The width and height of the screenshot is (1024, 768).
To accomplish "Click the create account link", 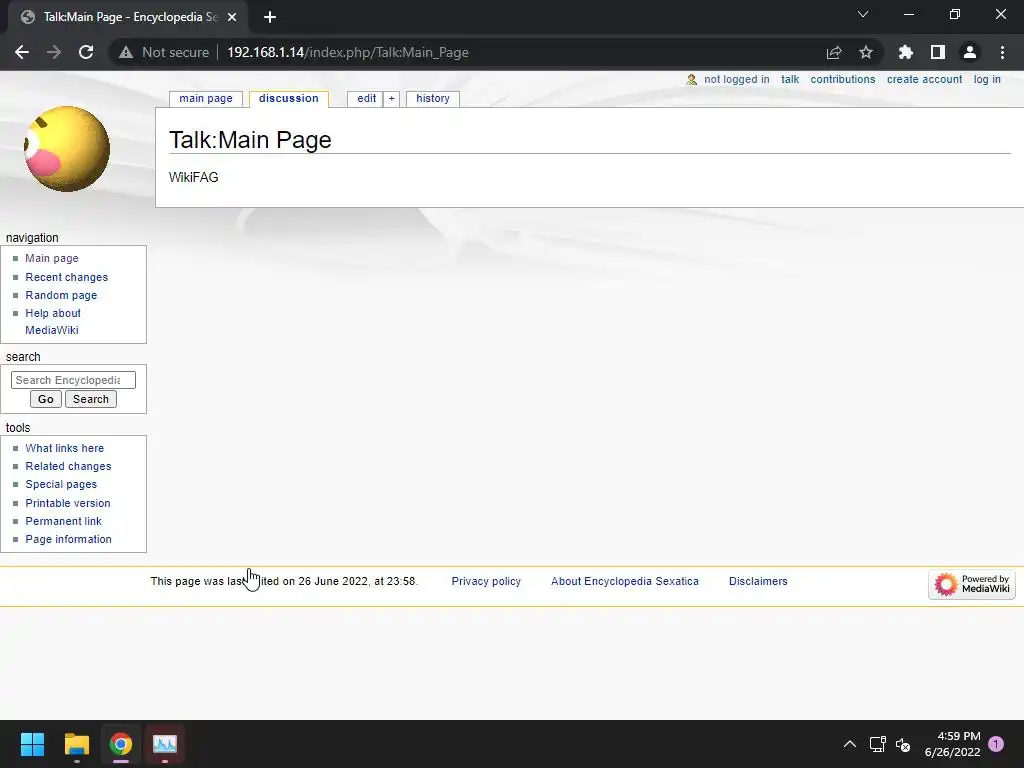I will pos(924,79).
